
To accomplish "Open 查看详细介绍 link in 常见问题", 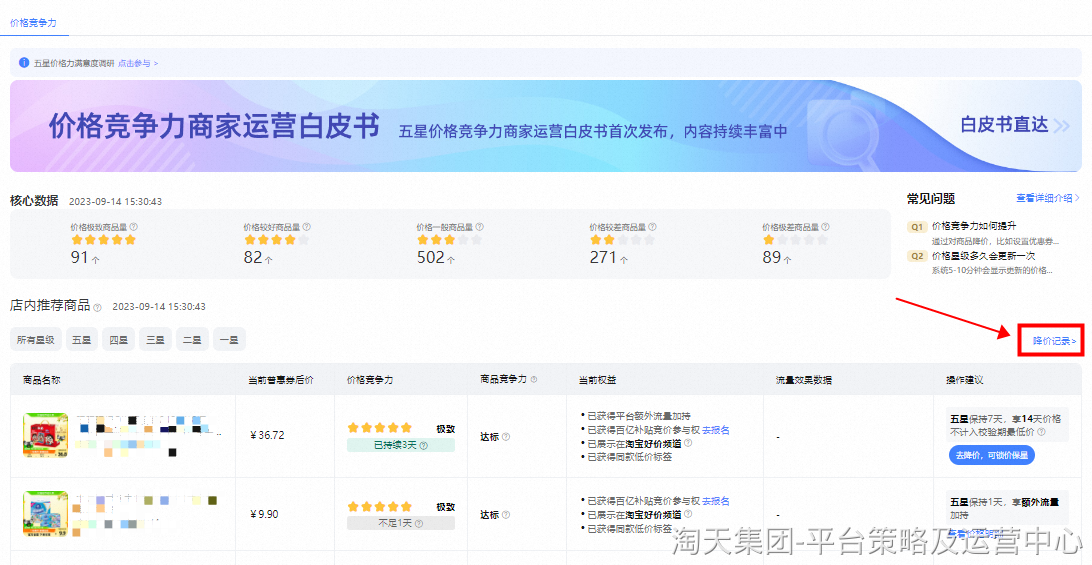I will (1047, 199).
